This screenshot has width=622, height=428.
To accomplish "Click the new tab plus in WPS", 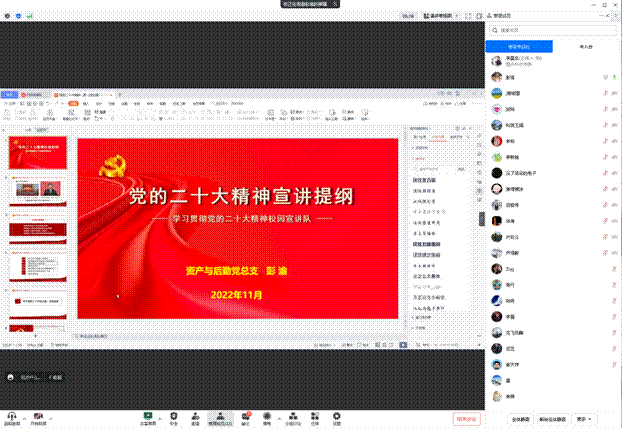I will coord(120,95).
